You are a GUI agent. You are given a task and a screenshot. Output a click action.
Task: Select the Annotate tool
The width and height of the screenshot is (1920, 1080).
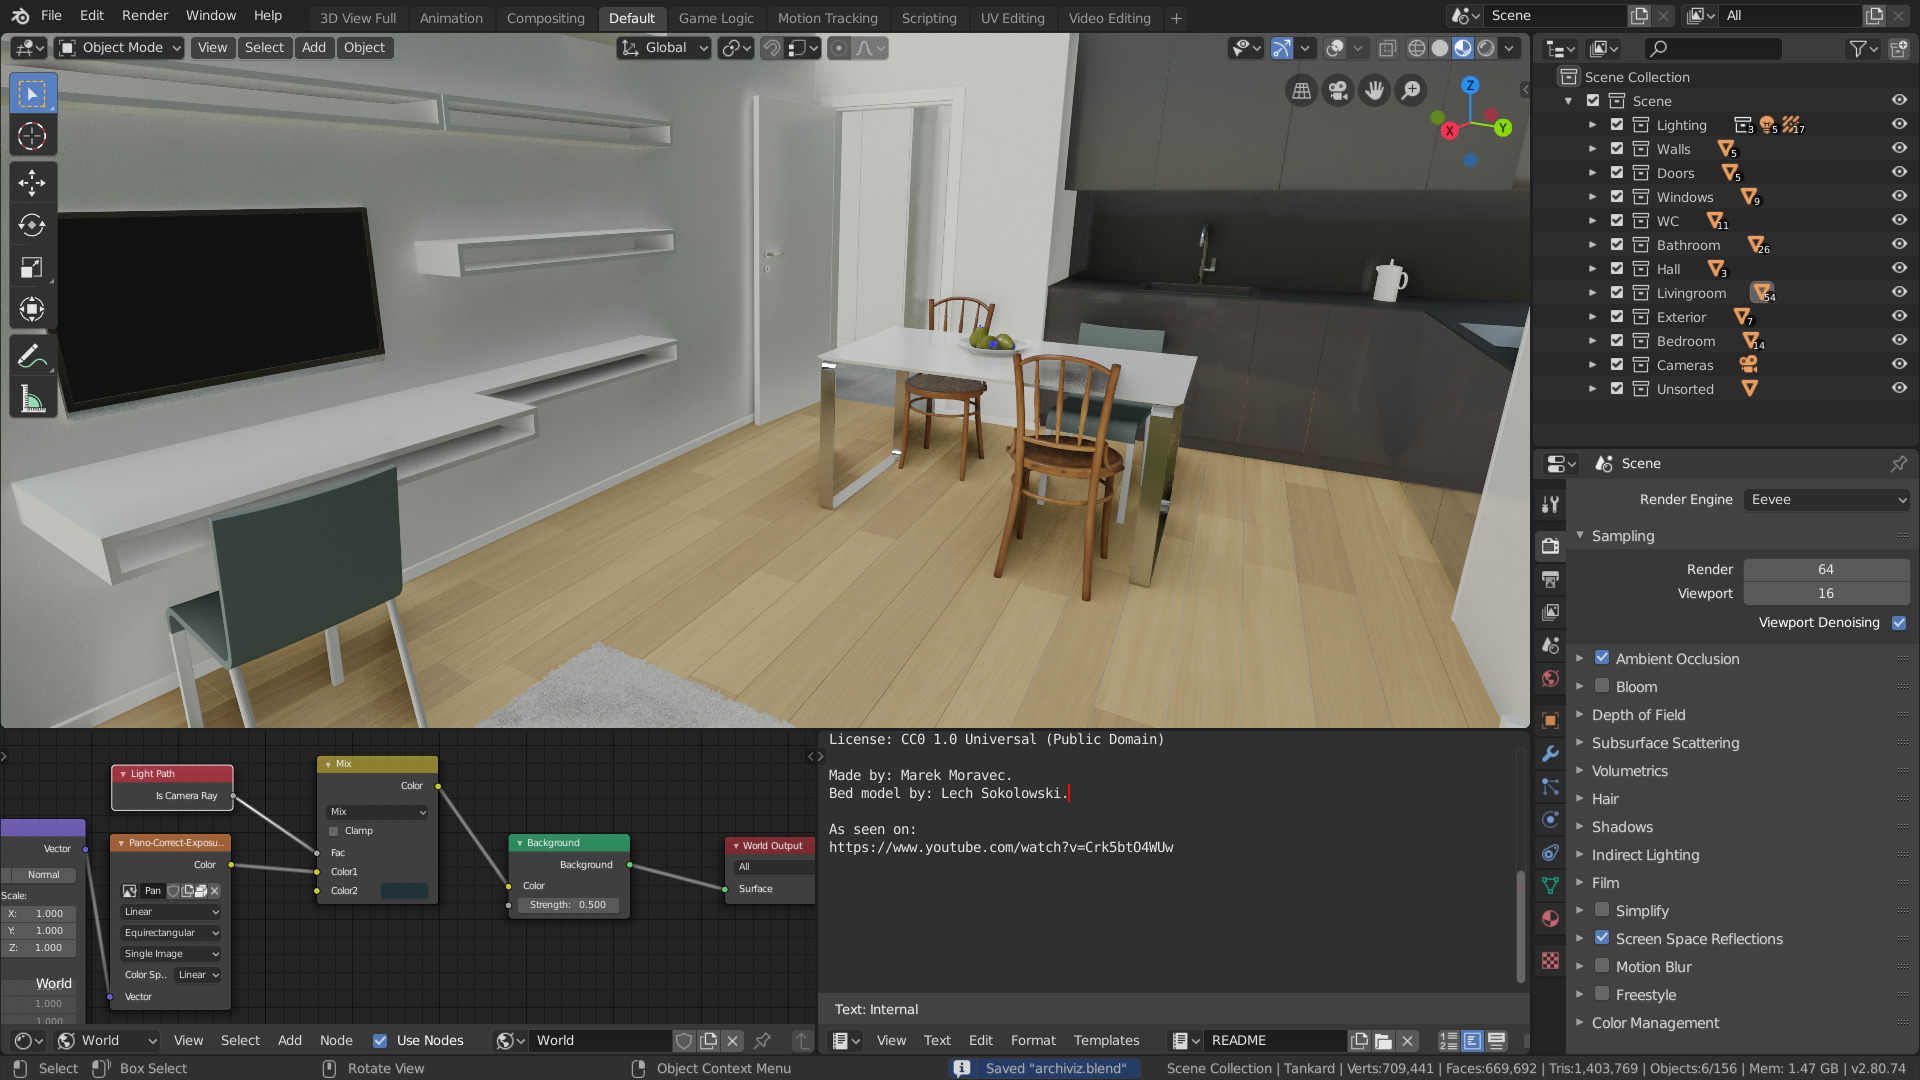pos(33,354)
